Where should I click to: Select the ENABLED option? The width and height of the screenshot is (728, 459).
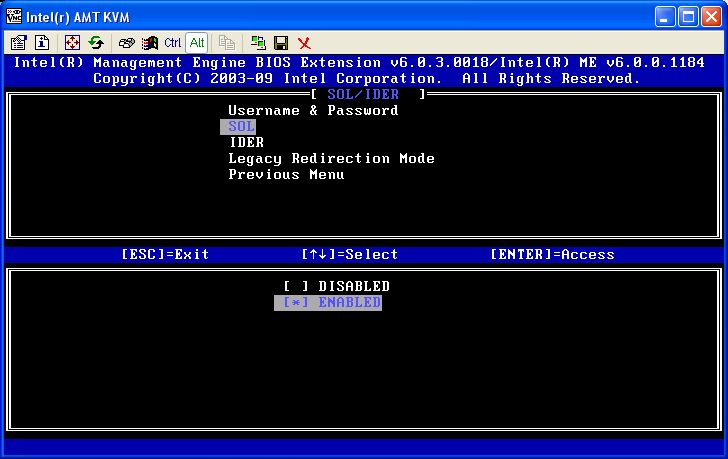click(328, 303)
